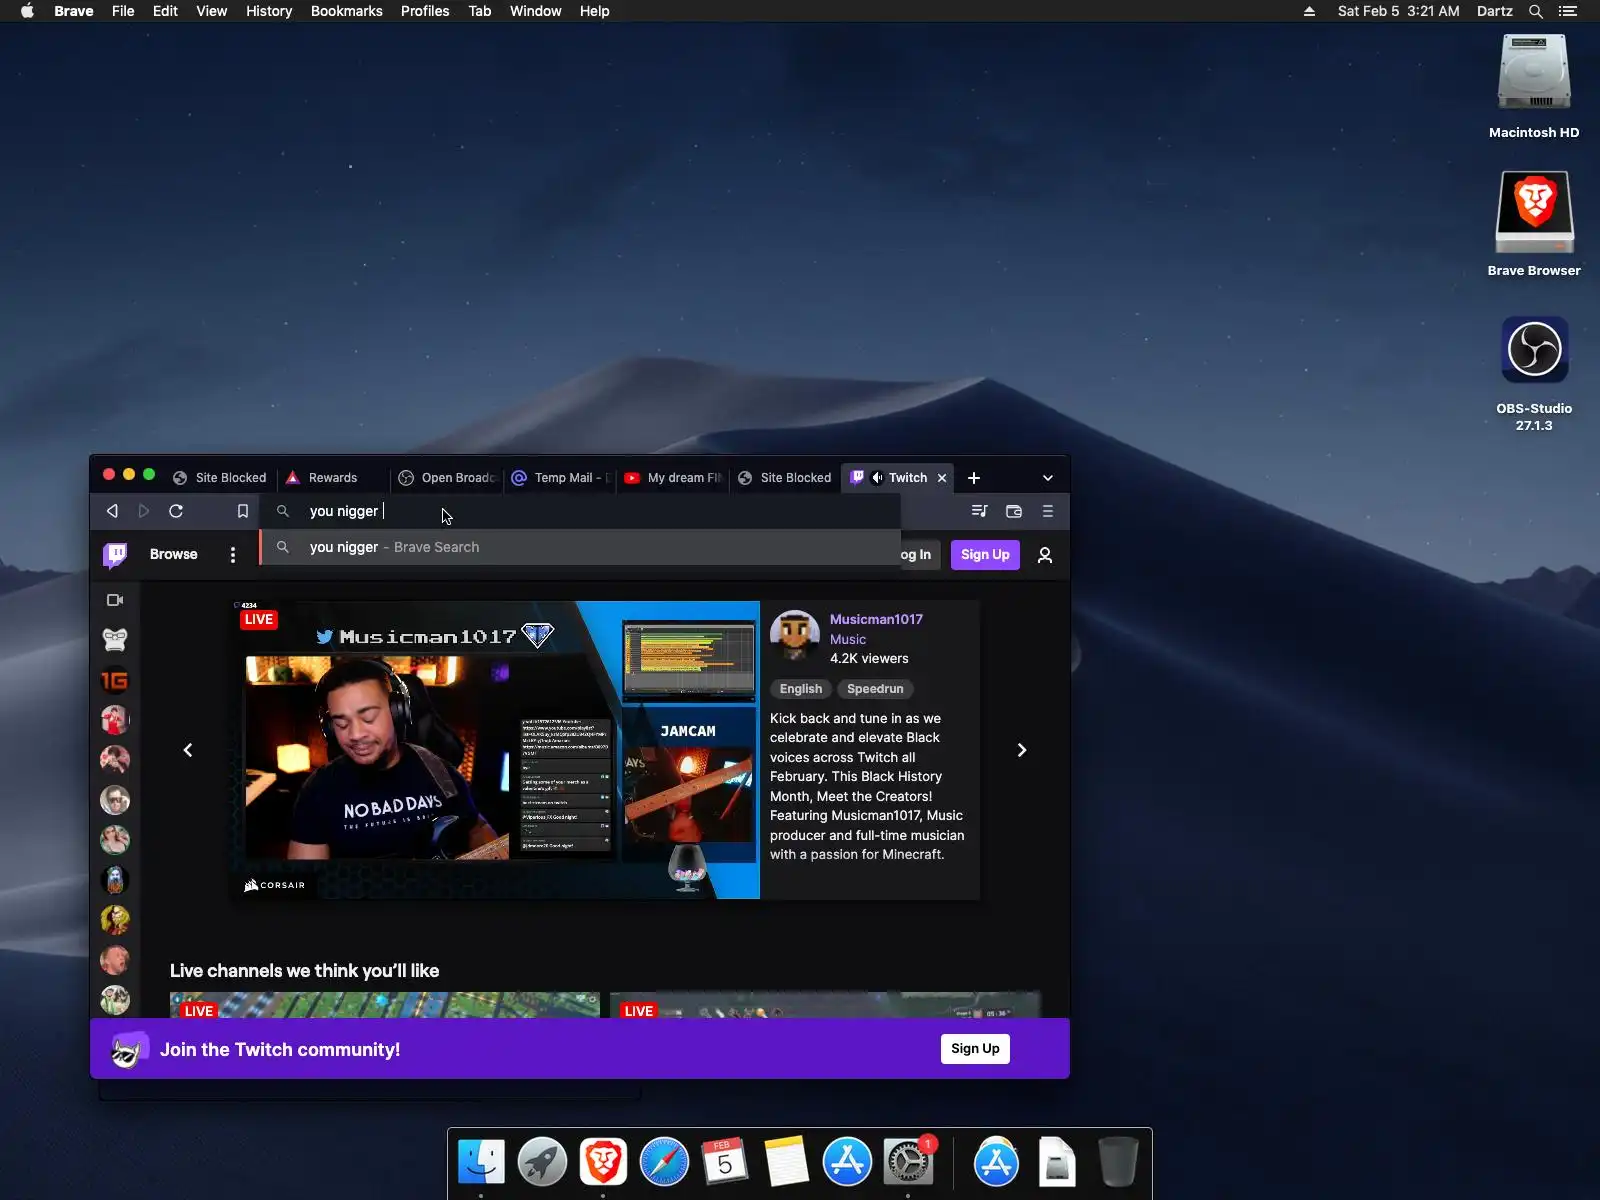Close the Twitch tab
This screenshot has width=1600, height=1200.
[x=942, y=478]
